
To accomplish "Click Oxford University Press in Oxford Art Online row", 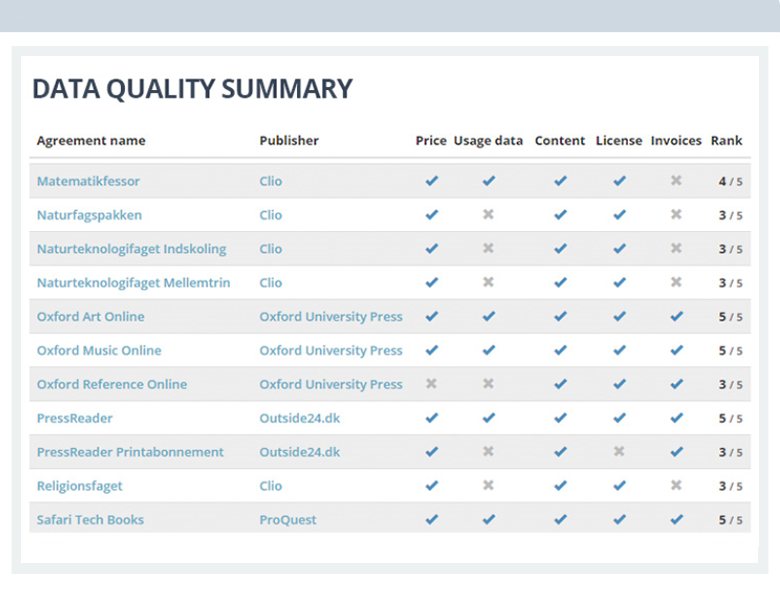I will tap(331, 317).
